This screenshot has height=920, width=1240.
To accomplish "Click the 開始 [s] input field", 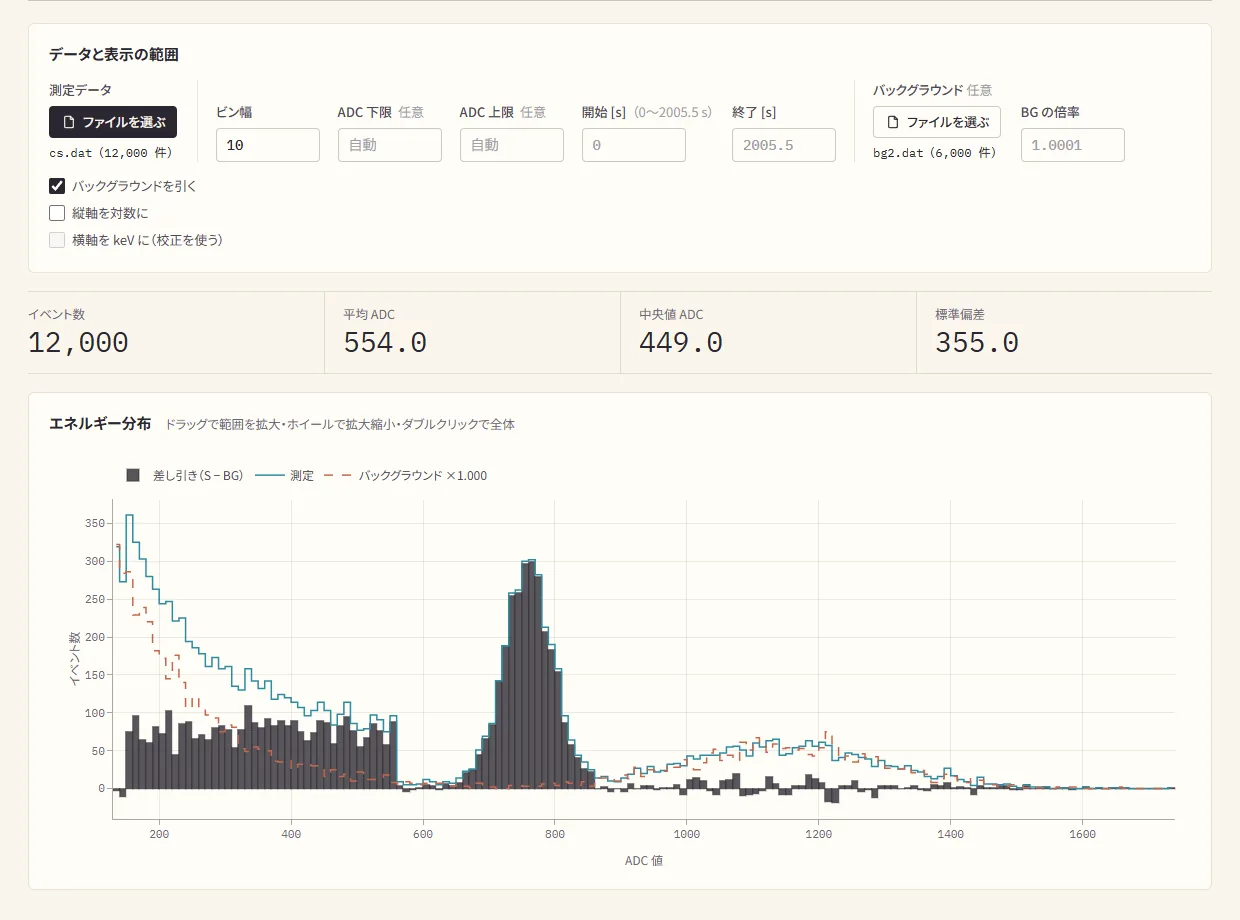I will [x=634, y=145].
